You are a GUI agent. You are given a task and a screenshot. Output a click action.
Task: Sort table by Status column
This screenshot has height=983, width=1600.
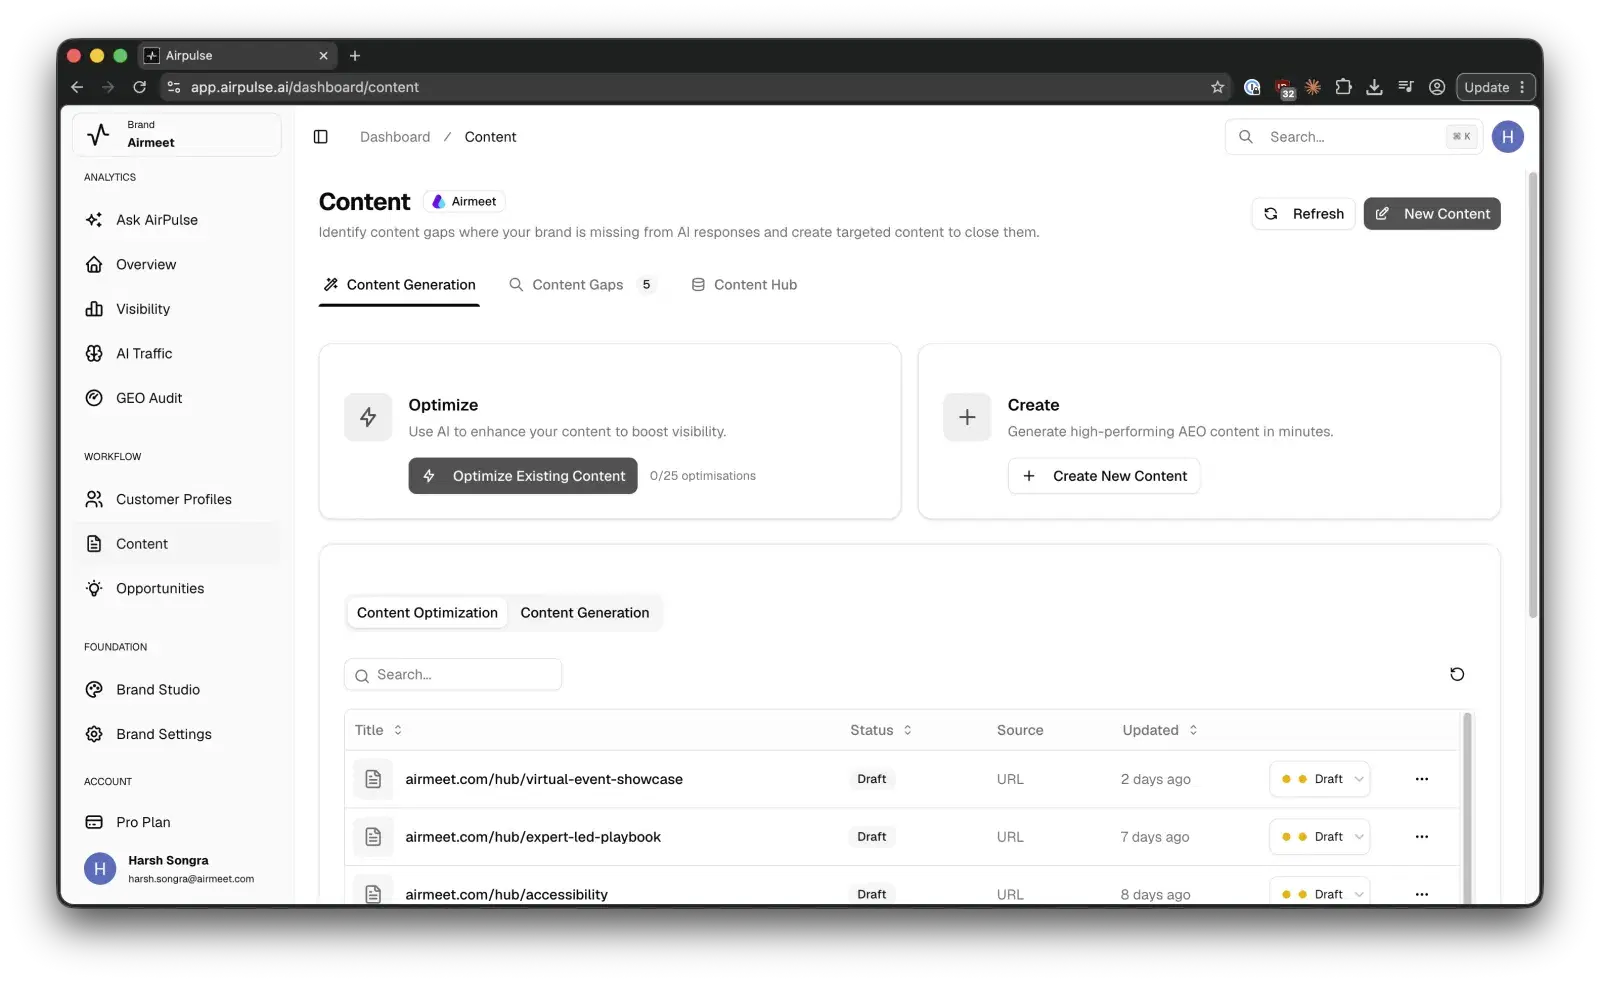click(881, 730)
